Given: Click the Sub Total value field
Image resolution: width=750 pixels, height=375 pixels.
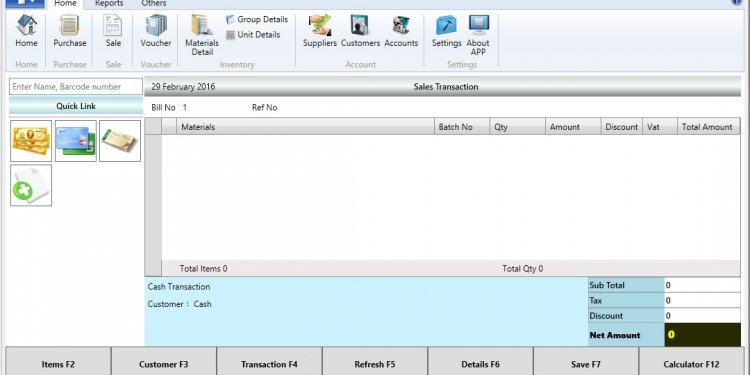Looking at the screenshot, I should point(702,285).
